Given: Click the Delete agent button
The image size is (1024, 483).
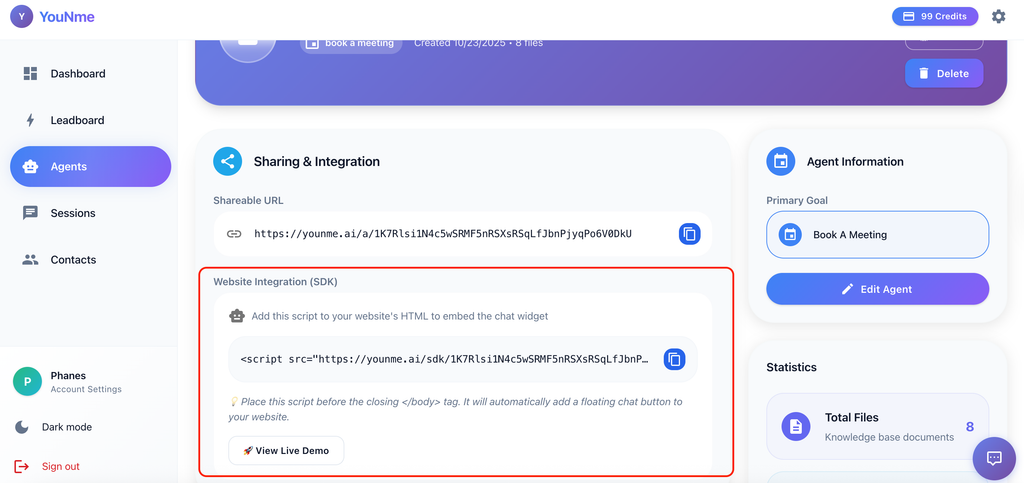Looking at the screenshot, I should click(x=944, y=73).
